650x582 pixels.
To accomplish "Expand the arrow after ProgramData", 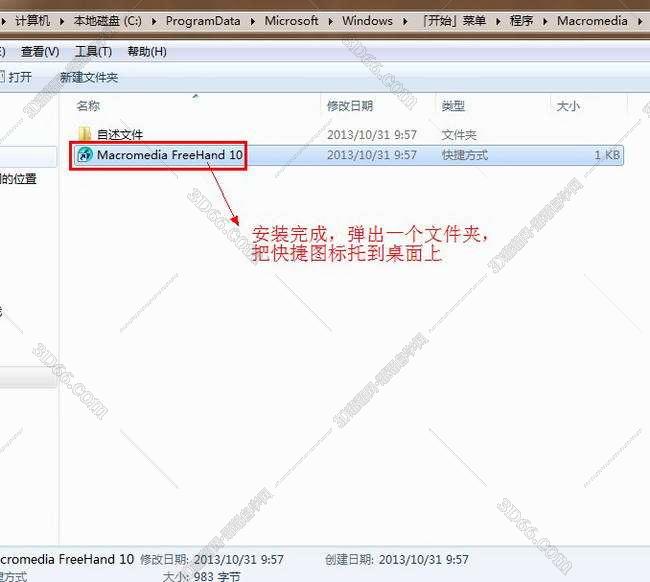I will 252,21.
